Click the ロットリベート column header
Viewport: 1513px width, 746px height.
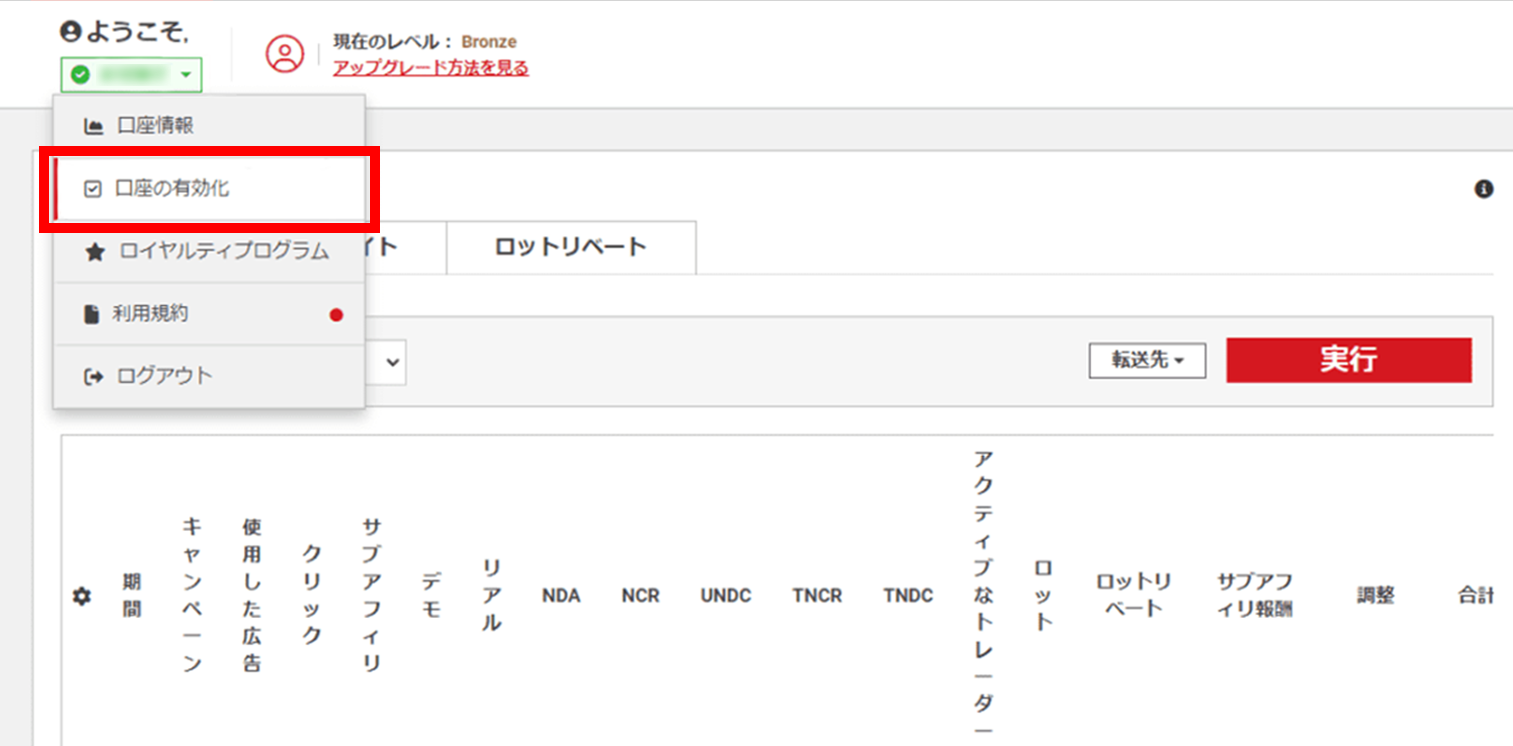click(x=1133, y=596)
